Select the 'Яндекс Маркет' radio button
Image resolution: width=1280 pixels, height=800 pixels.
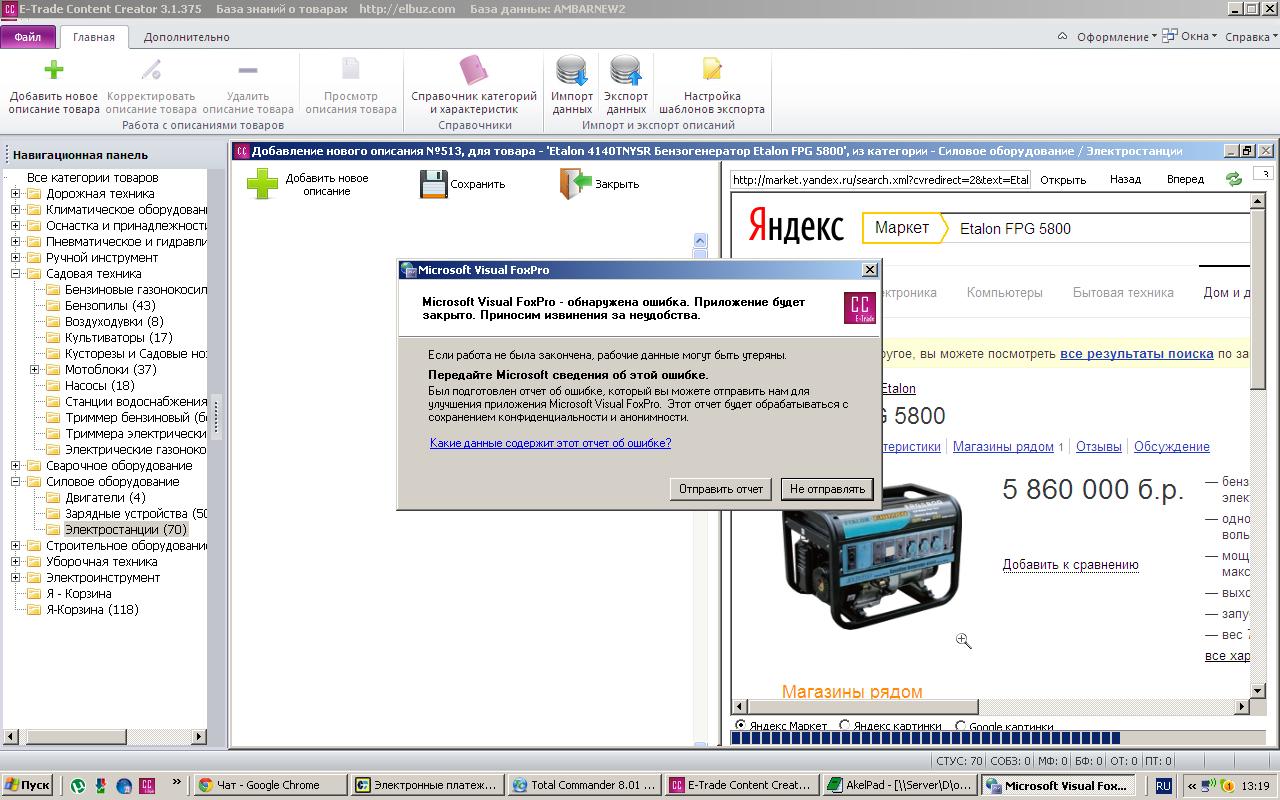[x=740, y=726]
